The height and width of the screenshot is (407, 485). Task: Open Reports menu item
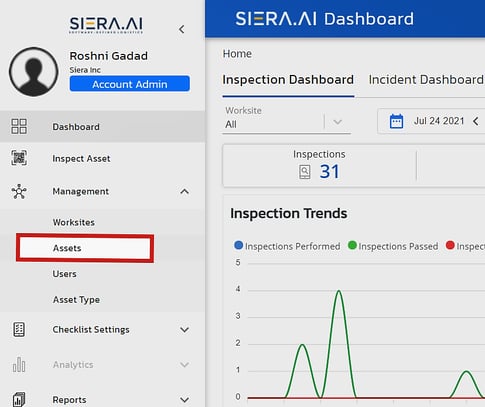click(x=102, y=399)
